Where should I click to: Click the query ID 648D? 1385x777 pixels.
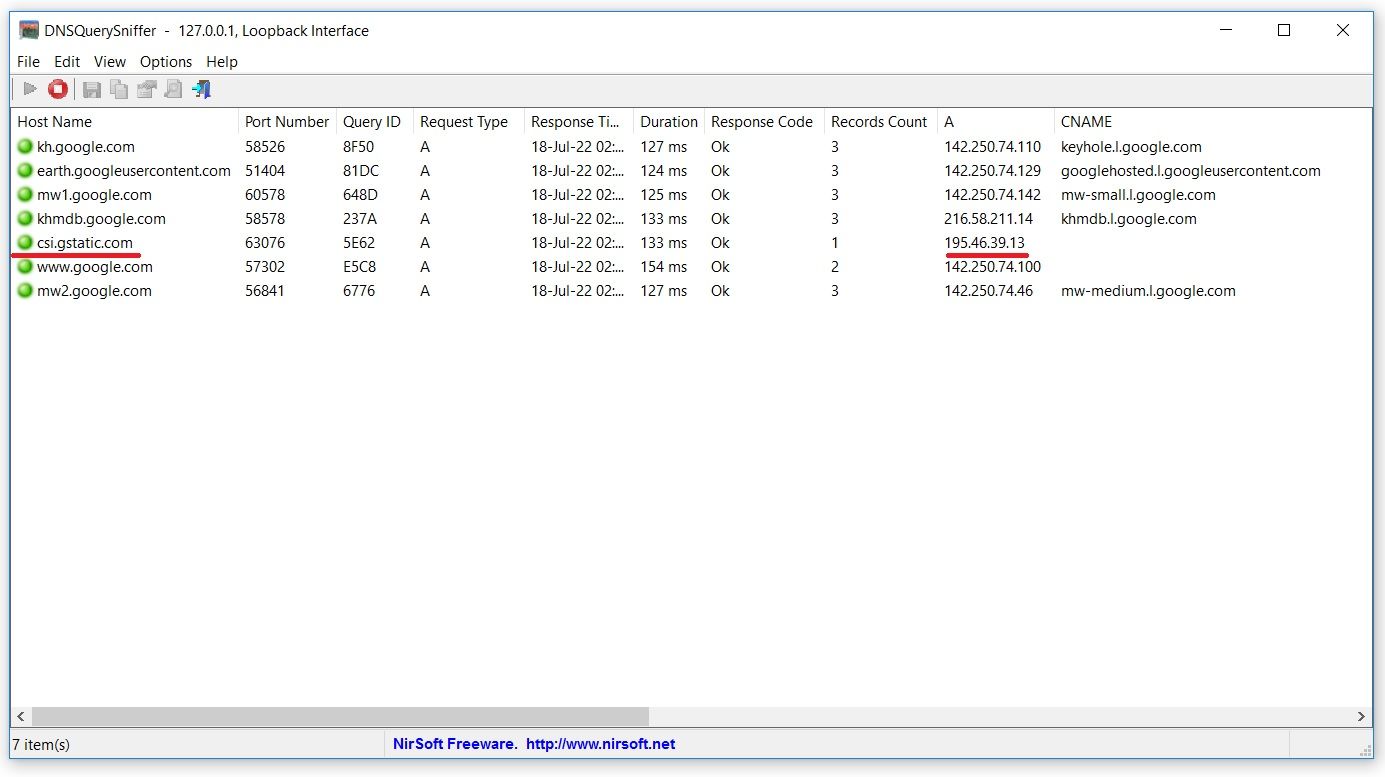coord(360,194)
